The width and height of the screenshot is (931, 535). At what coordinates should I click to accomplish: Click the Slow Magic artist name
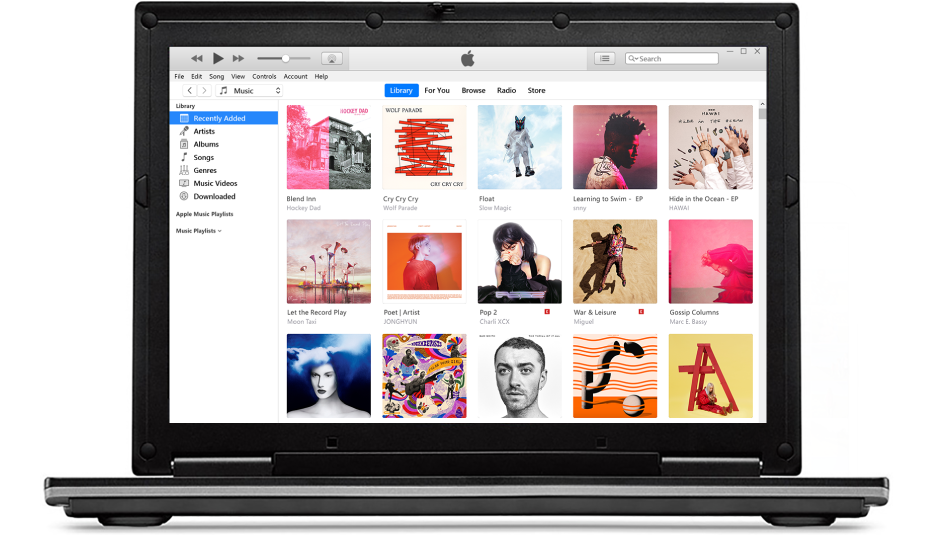495,208
